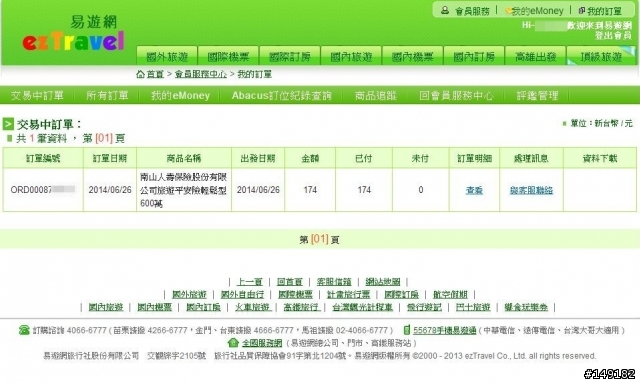
Task: Click 國內訂房 footer link
Action: (203, 307)
